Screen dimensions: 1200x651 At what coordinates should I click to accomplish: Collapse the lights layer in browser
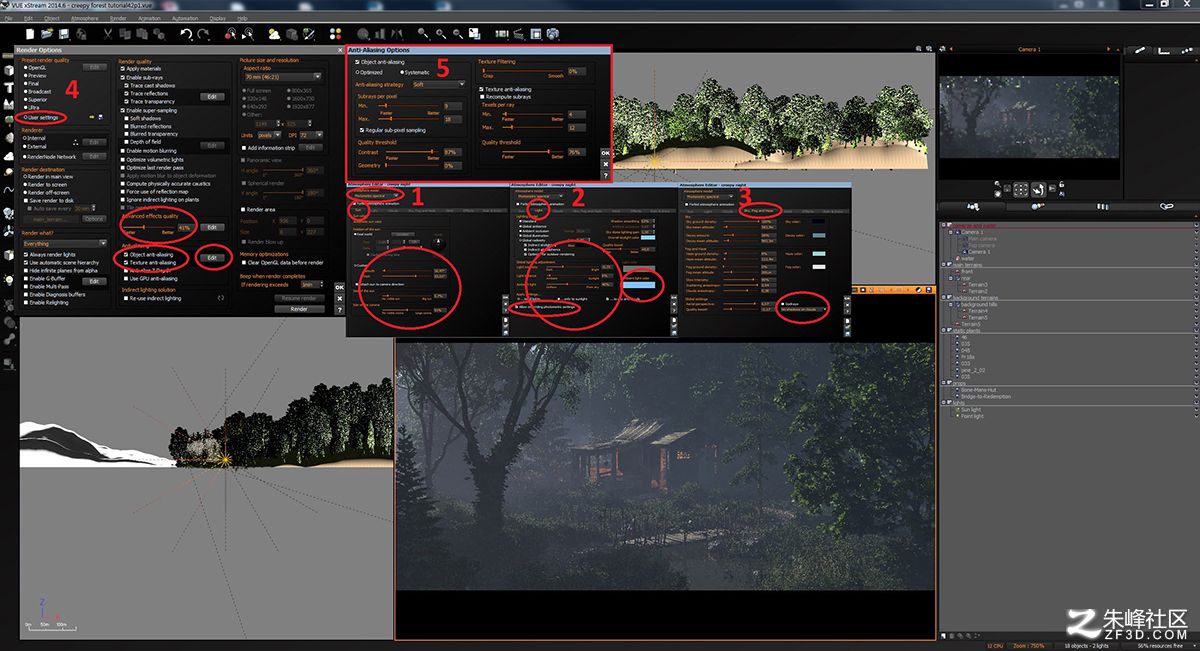click(x=945, y=402)
